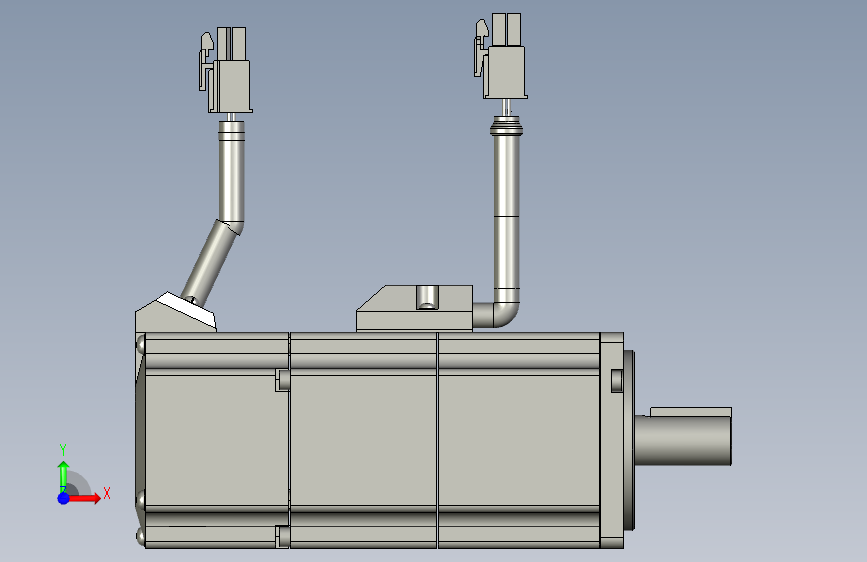Select the round hole on the terminal box

point(427,297)
